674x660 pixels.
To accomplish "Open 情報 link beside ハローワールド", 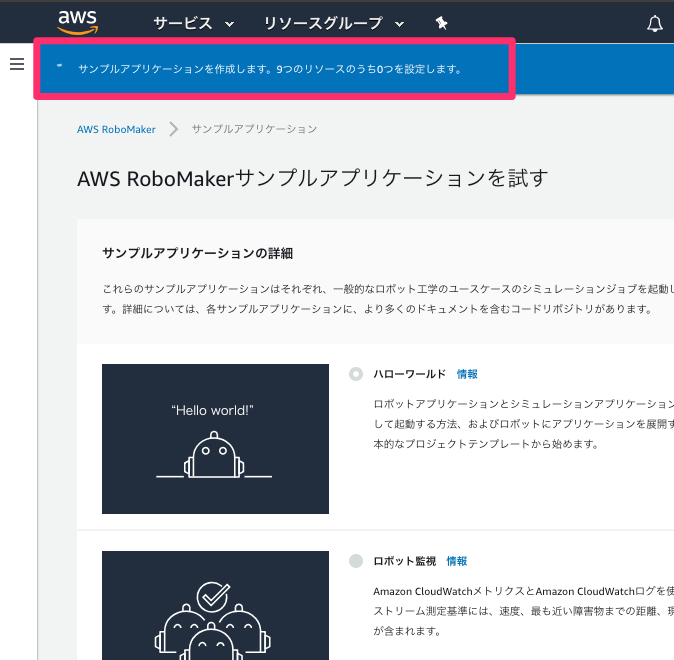I will [467, 374].
